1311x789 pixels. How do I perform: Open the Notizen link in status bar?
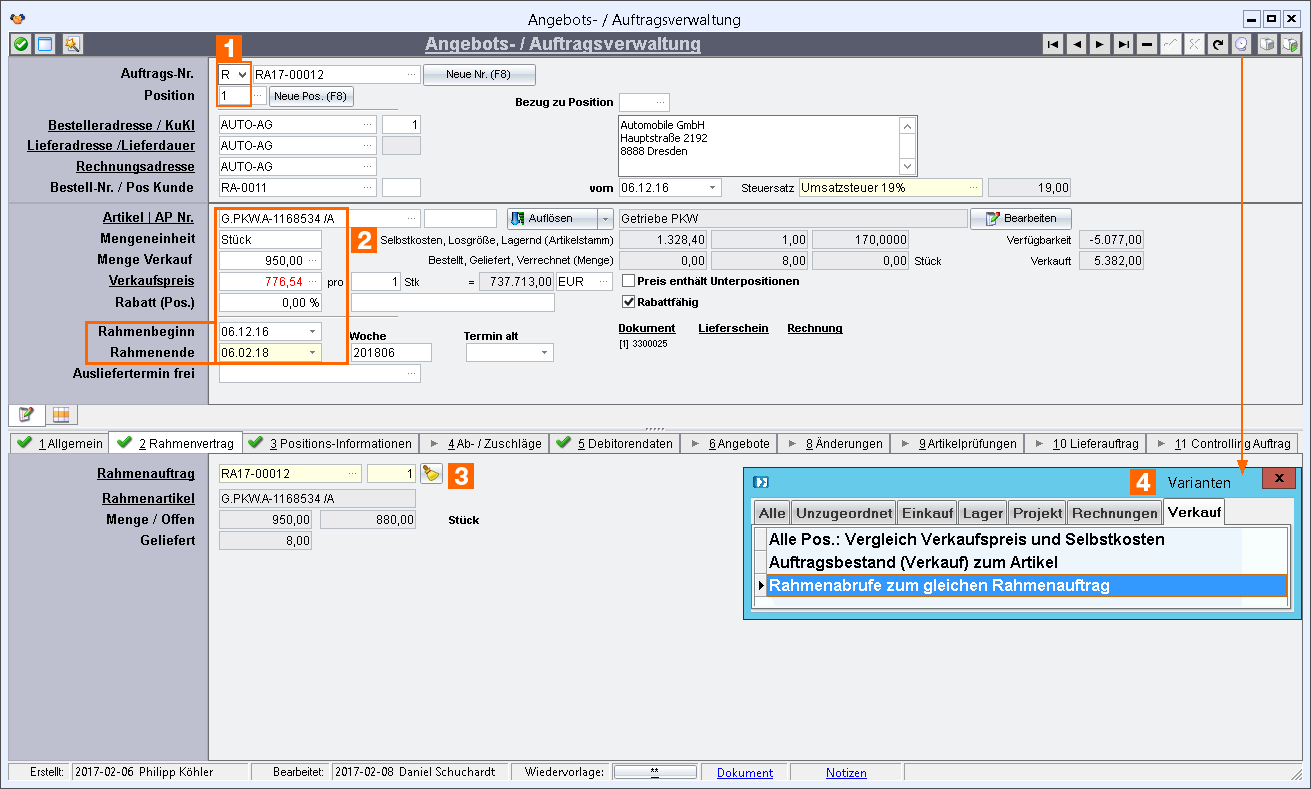(x=846, y=773)
